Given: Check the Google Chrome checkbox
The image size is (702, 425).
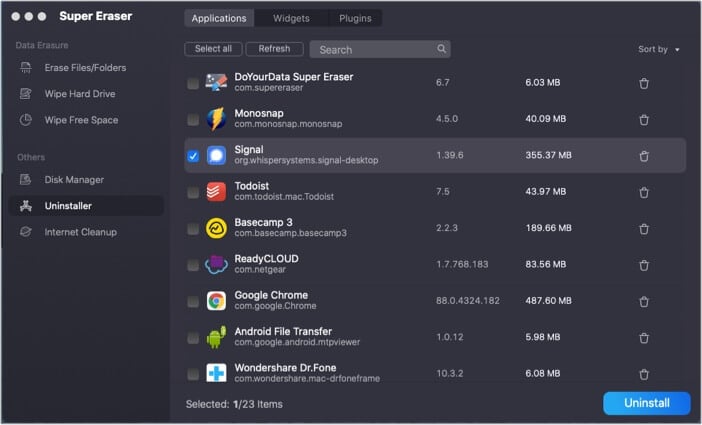Looking at the screenshot, I should tap(193, 301).
